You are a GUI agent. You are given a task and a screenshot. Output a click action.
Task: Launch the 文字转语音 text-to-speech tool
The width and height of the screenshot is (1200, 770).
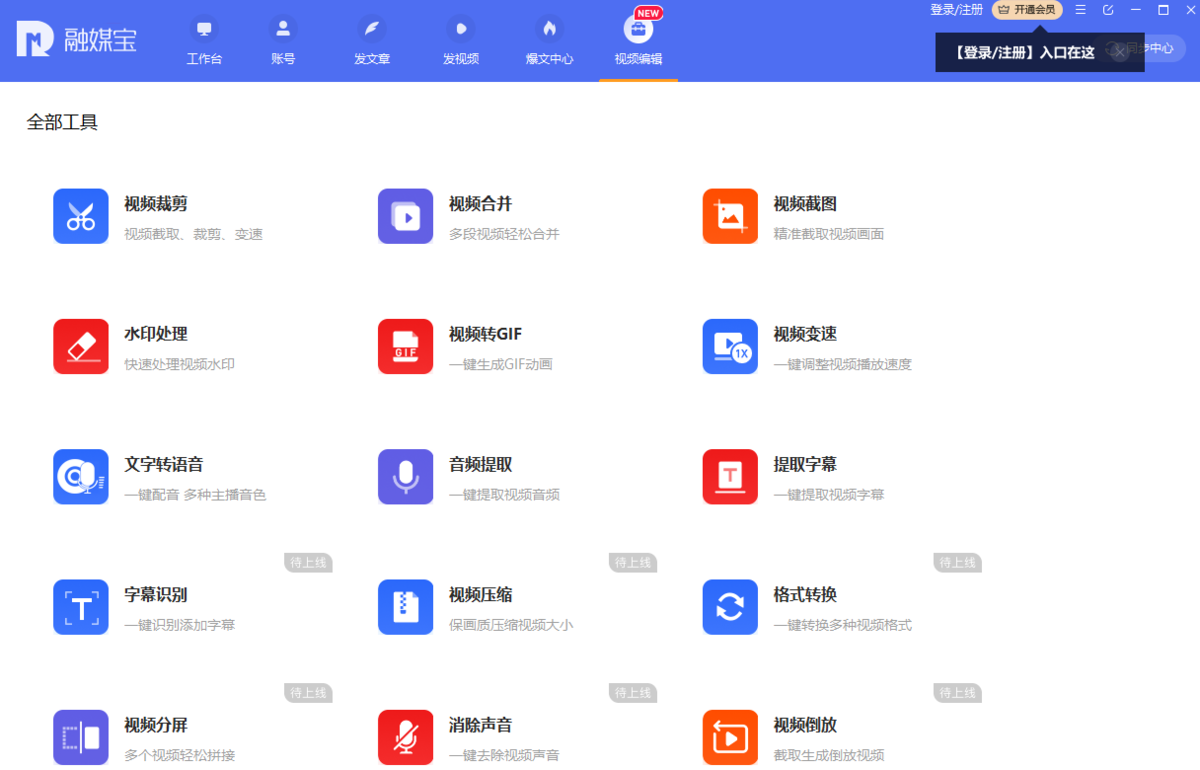(140, 477)
